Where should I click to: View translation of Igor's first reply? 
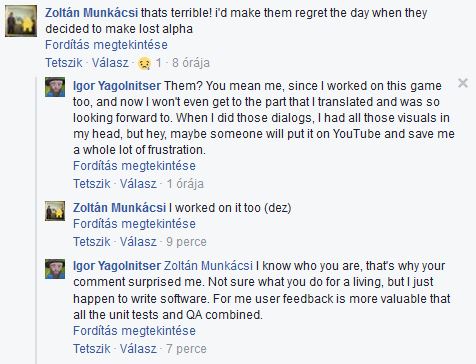pos(134,166)
